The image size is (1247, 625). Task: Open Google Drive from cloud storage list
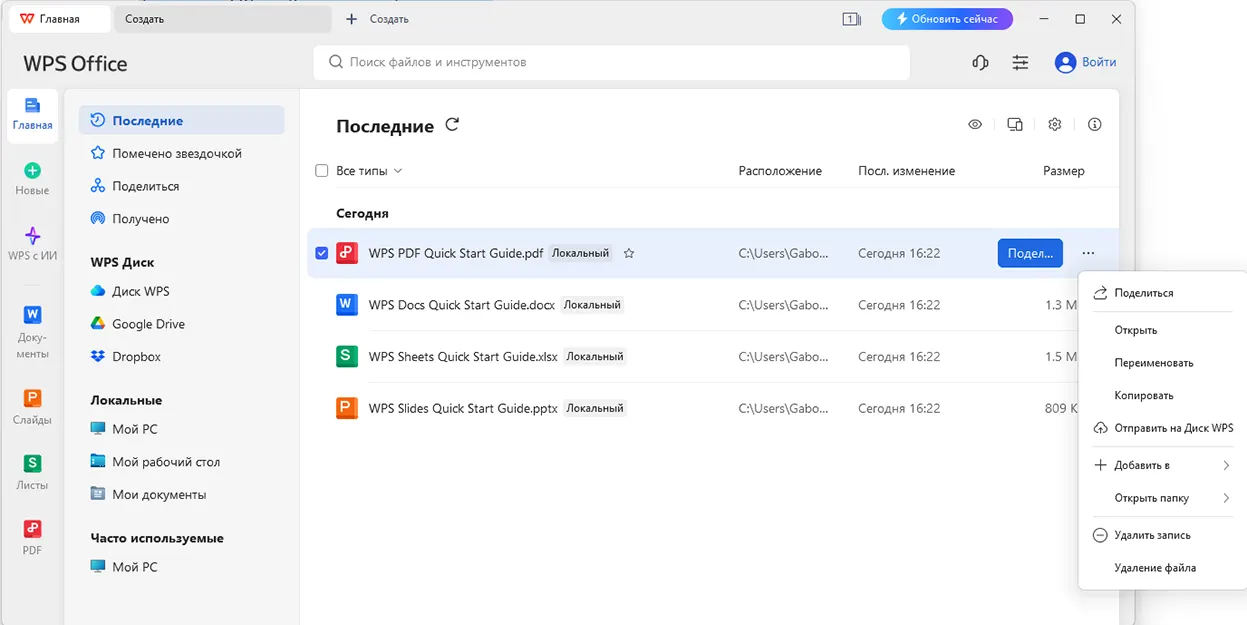tap(146, 323)
